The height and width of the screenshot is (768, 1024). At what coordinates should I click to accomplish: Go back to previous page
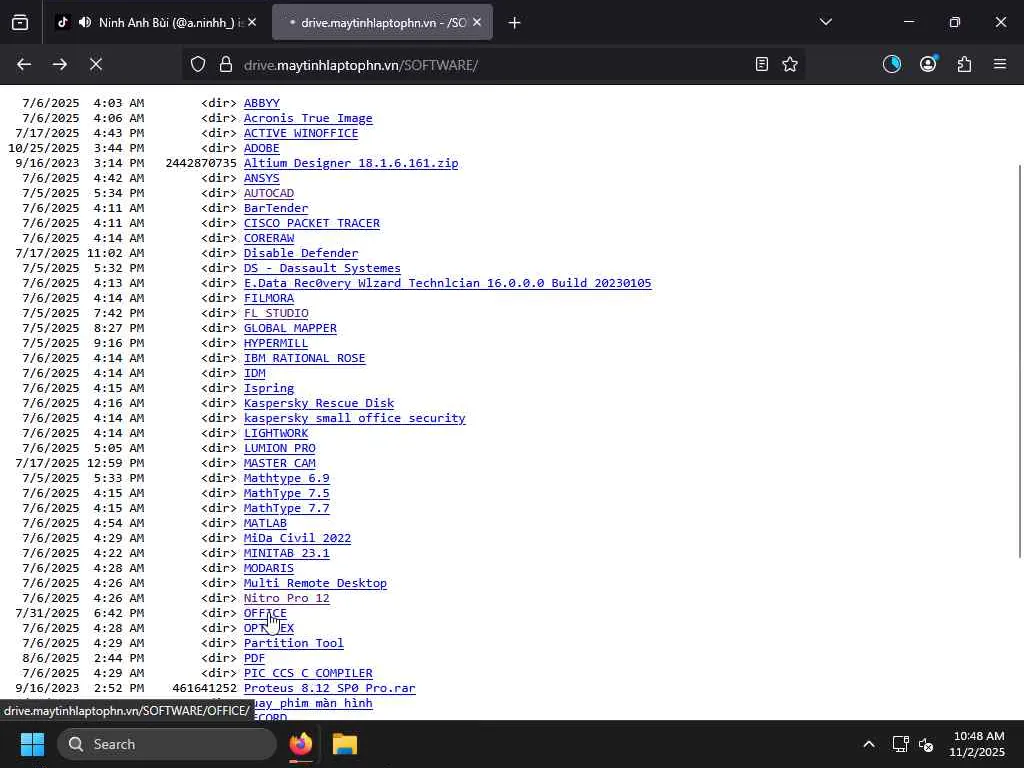[x=24, y=64]
